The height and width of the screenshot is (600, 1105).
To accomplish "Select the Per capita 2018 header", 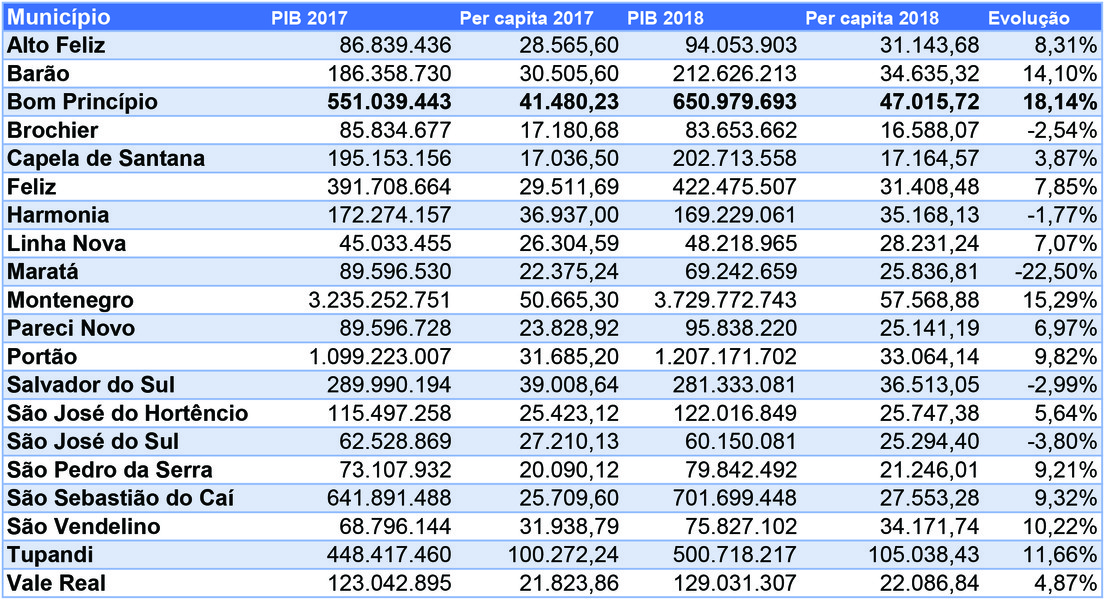I will point(872,18).
